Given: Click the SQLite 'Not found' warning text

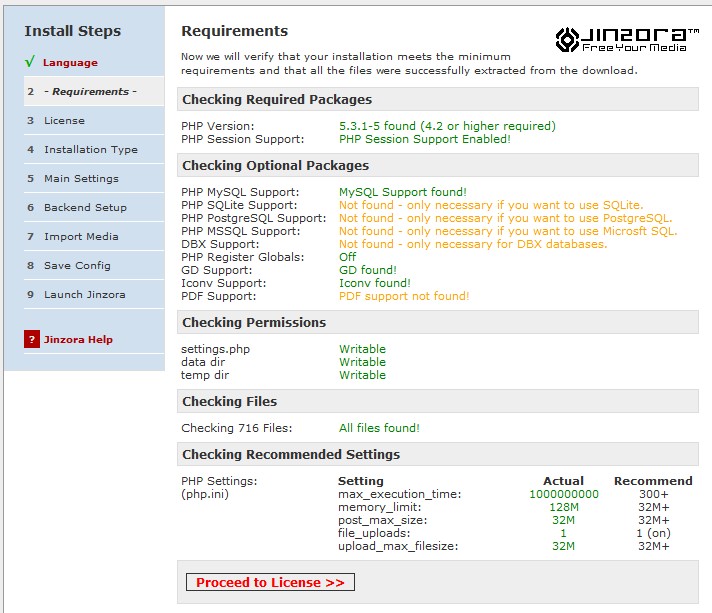Looking at the screenshot, I should pos(491,205).
